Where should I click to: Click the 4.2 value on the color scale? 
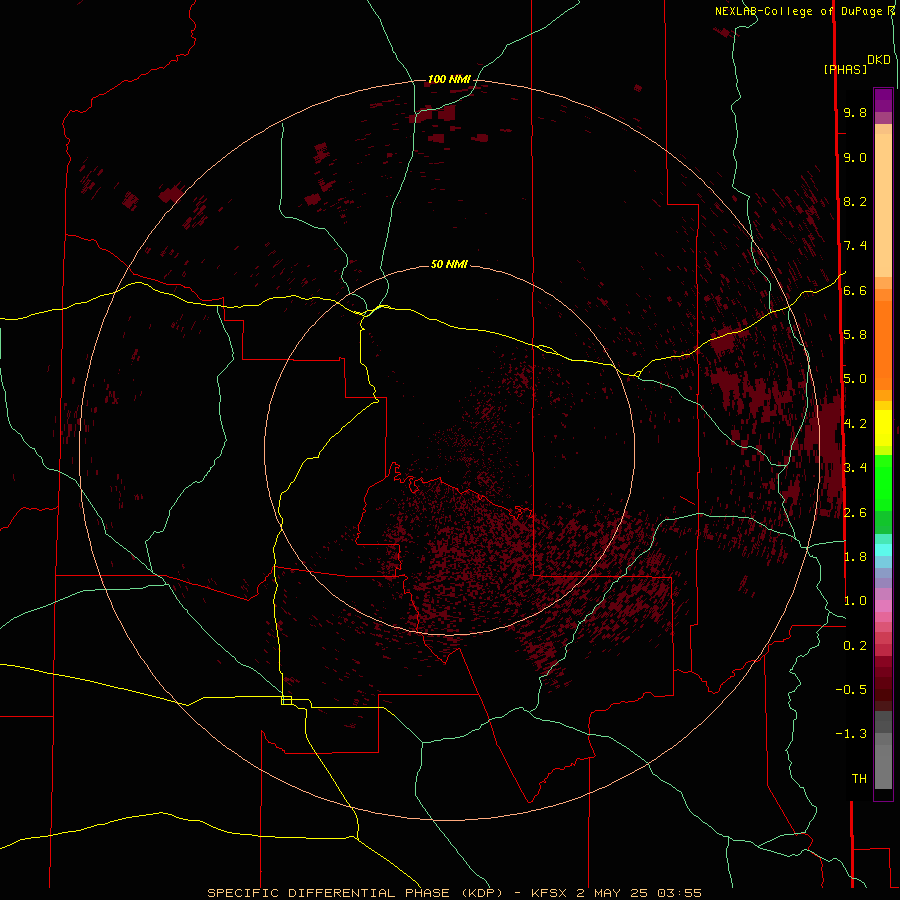pos(855,424)
